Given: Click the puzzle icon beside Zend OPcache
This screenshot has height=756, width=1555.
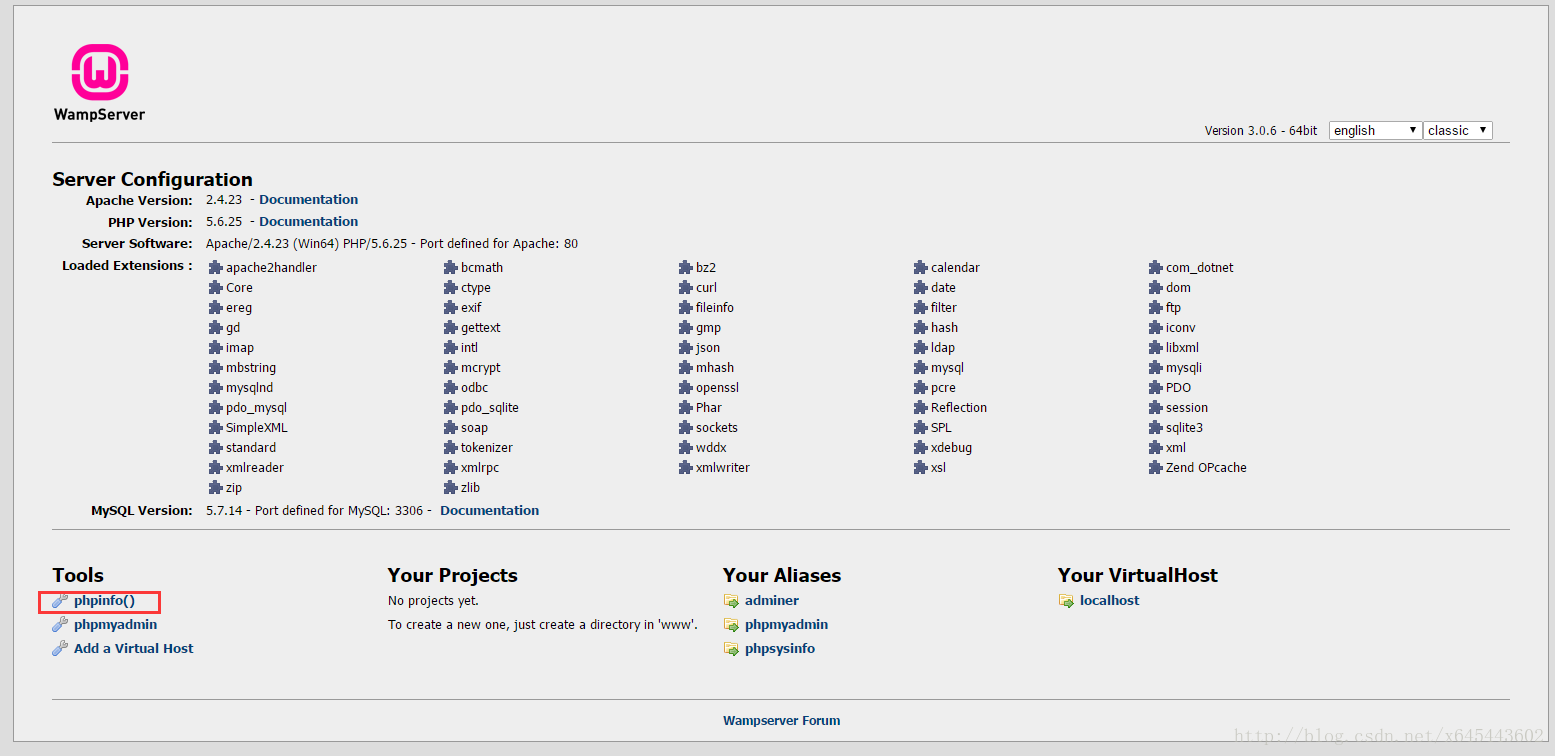Looking at the screenshot, I should [x=1155, y=468].
